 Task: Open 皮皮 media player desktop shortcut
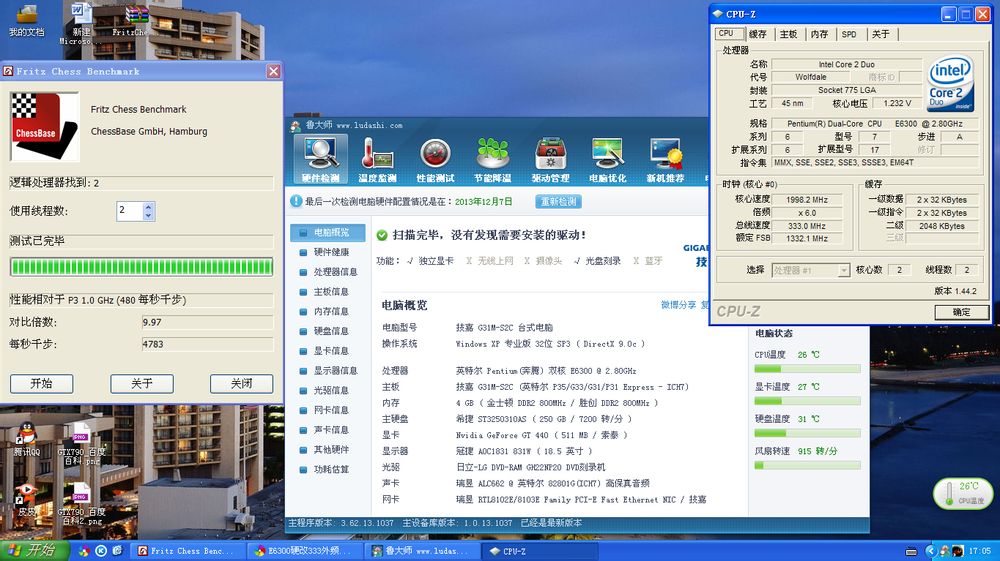[x=27, y=500]
